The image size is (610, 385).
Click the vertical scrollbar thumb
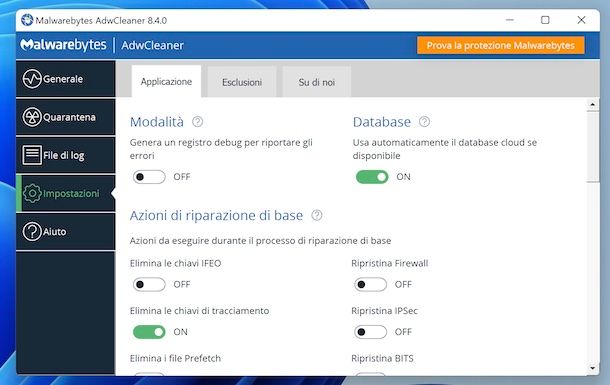(x=593, y=147)
